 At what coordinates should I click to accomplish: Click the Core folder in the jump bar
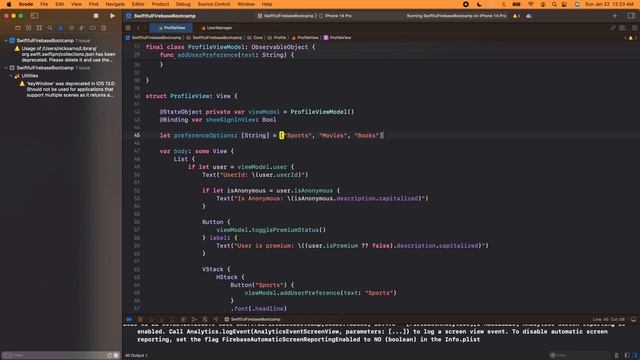tap(255, 38)
